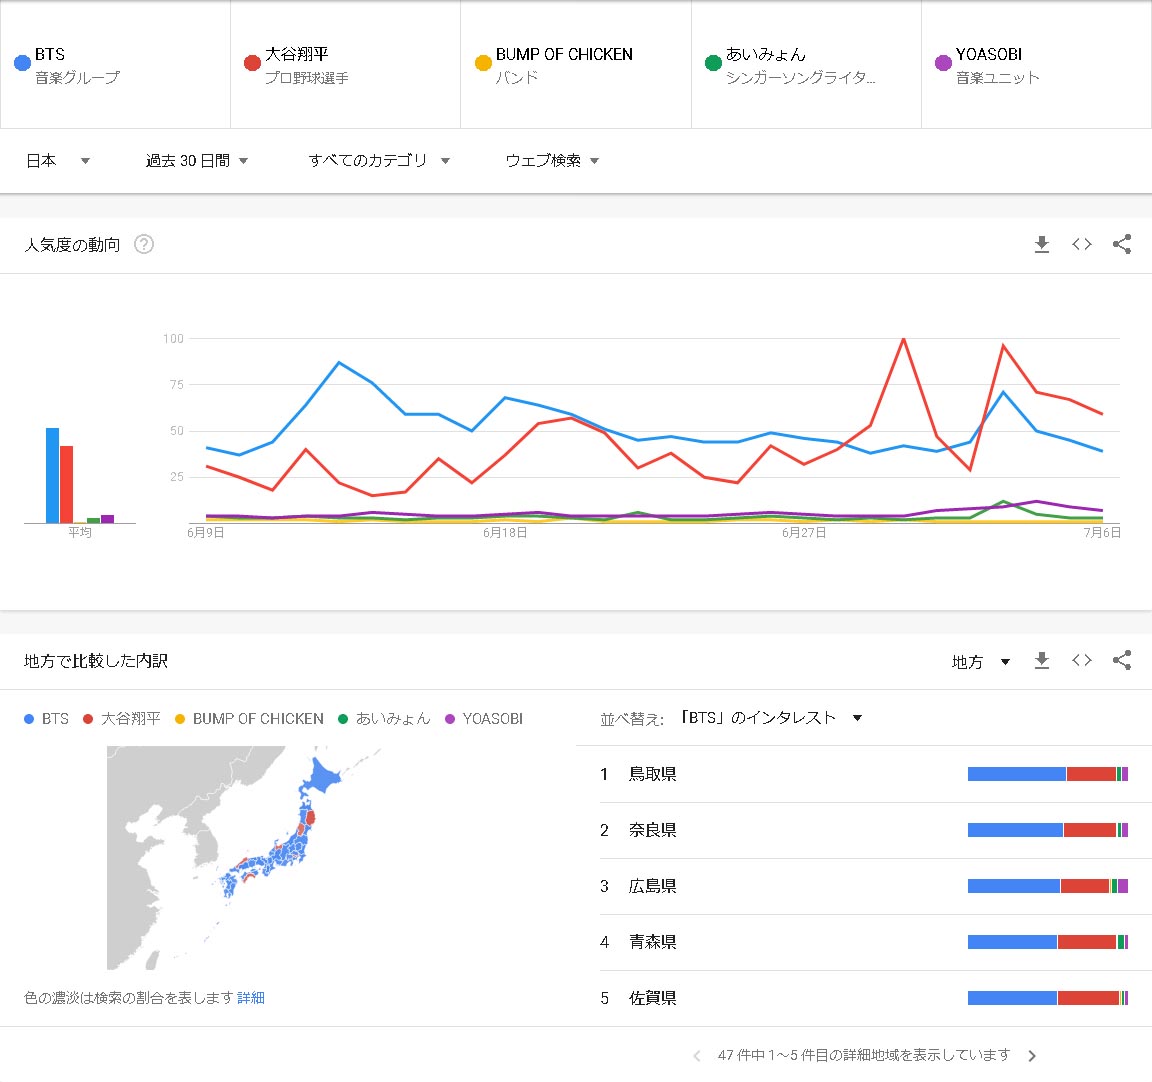Open the 過去 30 日間 time range dropdown
Screen dimensions: 1152x1082
(x=197, y=161)
